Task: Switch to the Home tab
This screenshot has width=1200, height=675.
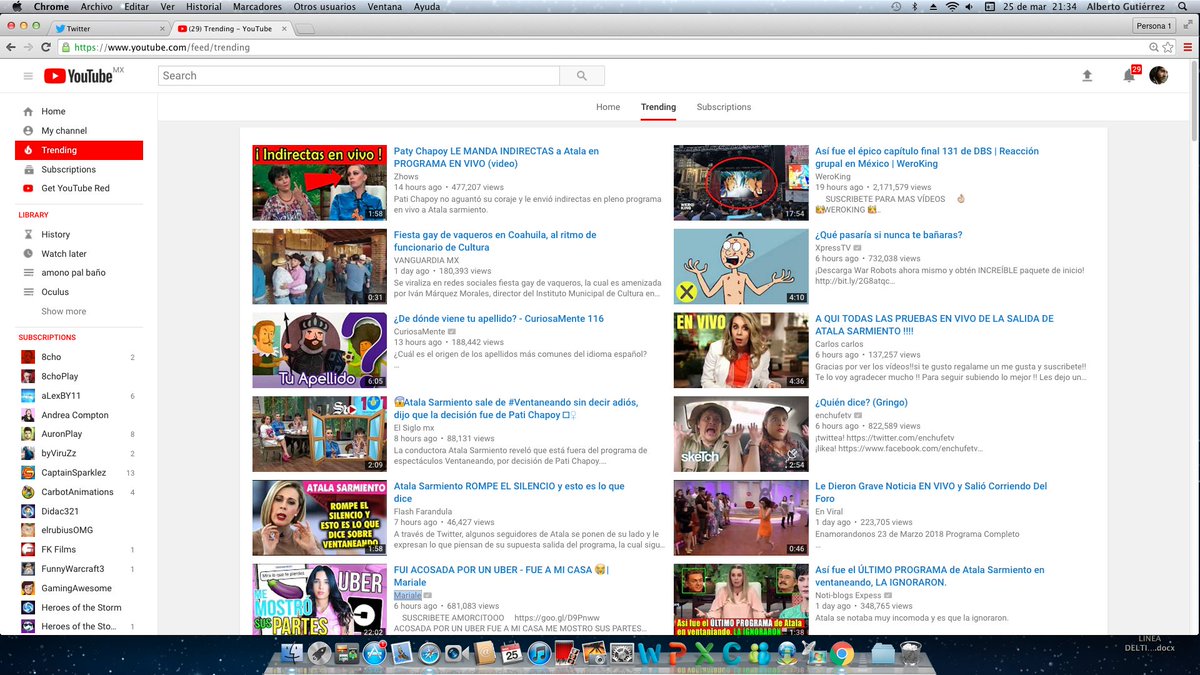Action: click(608, 107)
